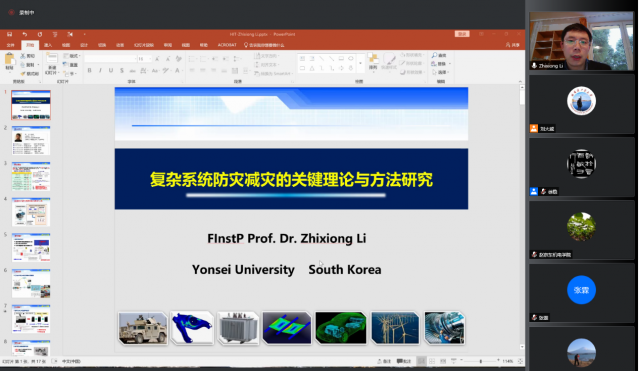Image resolution: width=640 pixels, height=371 pixels.
Task: Open the Select objects tool
Action: click(441, 72)
